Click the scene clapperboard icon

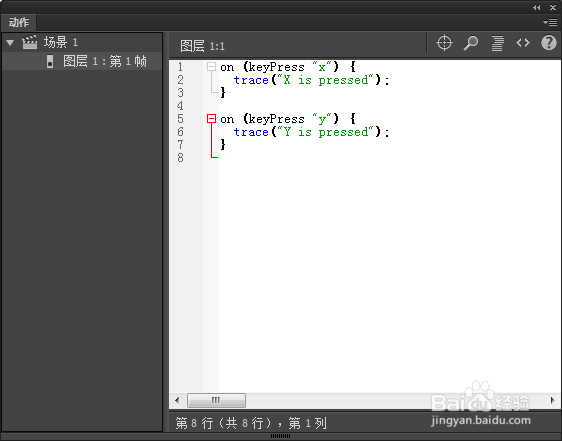29,42
